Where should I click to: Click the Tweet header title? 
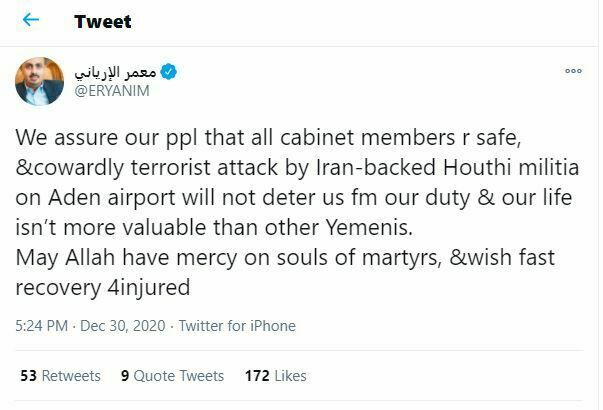coord(102,21)
